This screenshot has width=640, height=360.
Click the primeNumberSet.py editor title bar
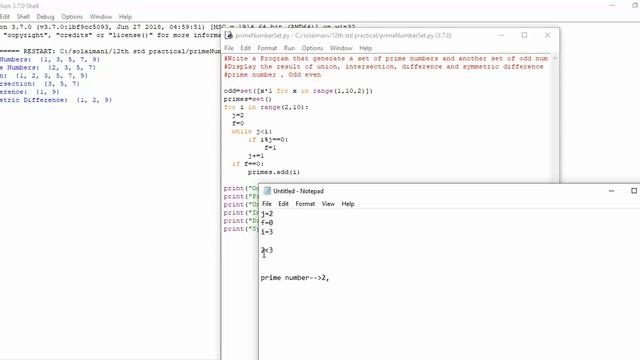click(343, 36)
